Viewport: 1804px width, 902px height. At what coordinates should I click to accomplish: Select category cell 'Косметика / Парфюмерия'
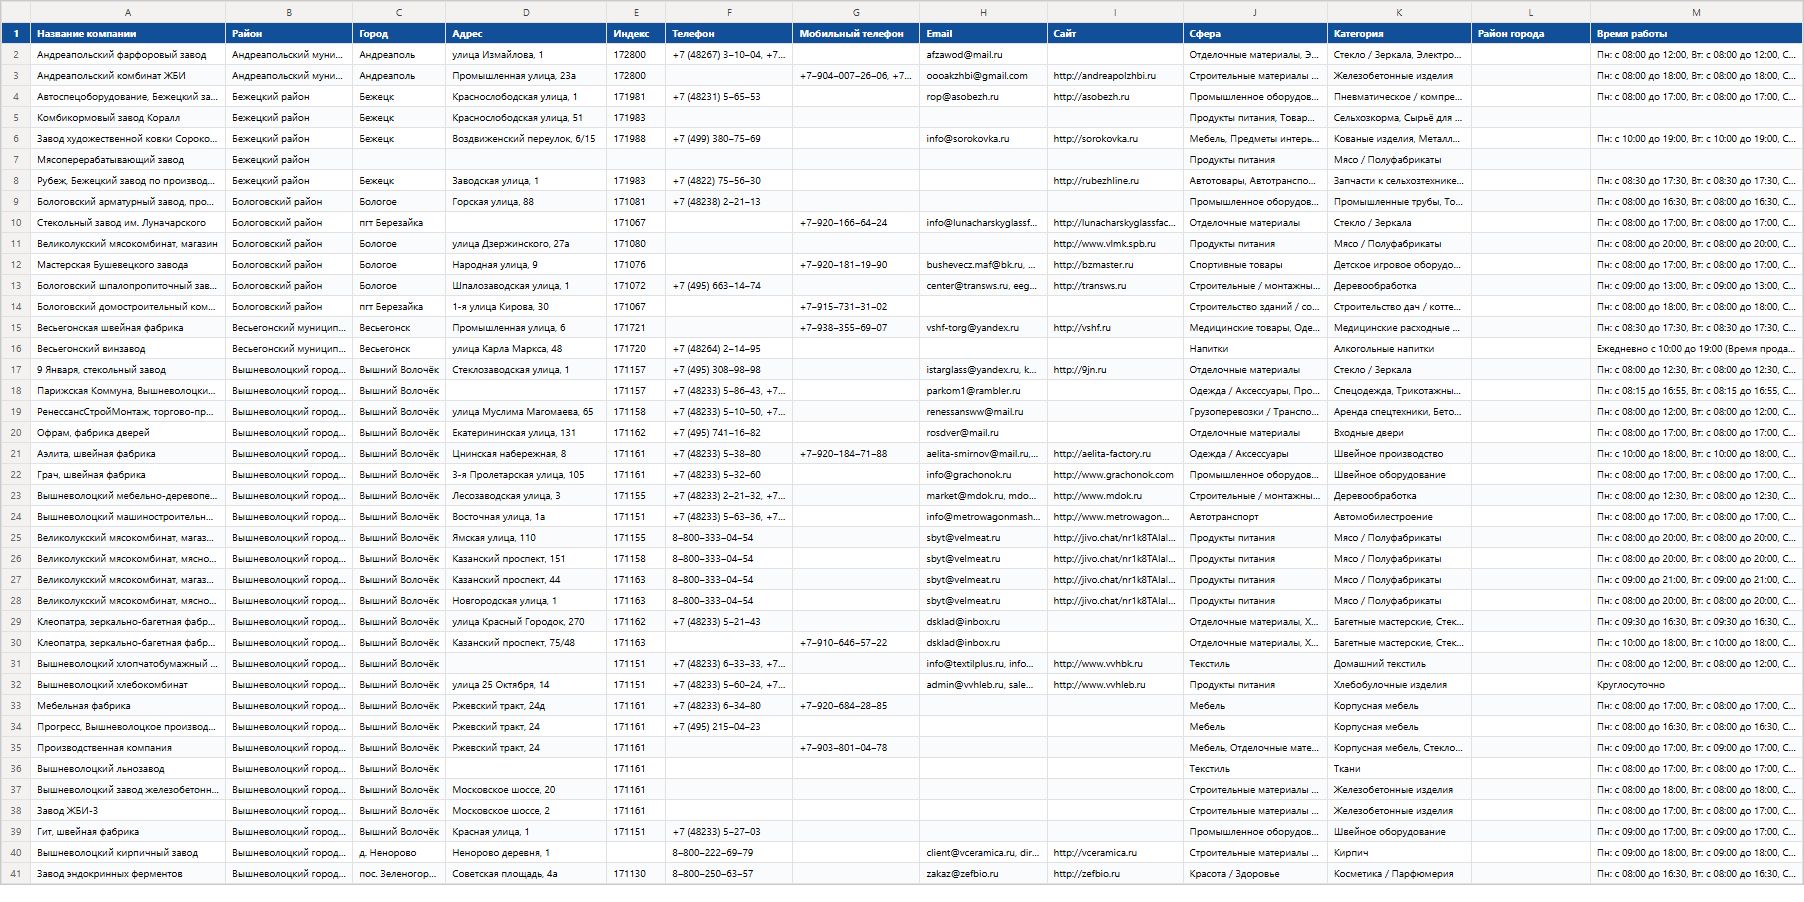1399,874
